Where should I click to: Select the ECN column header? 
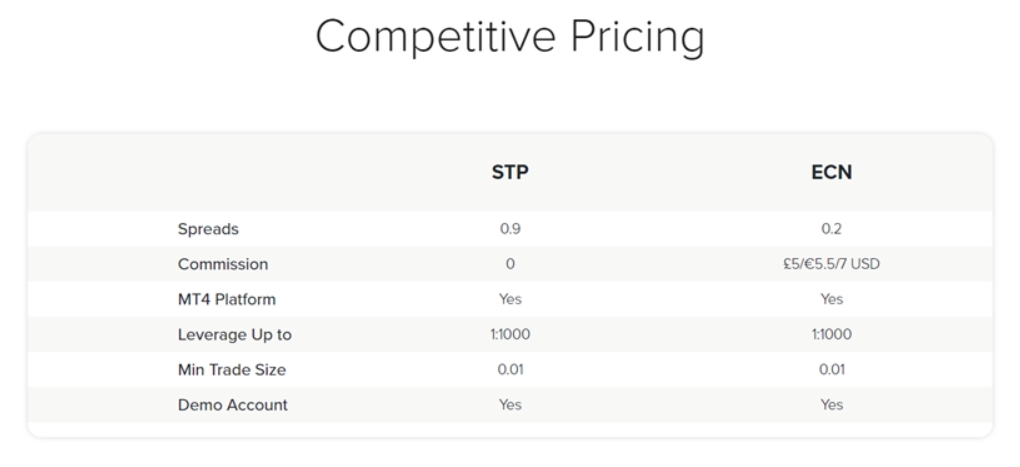(831, 172)
